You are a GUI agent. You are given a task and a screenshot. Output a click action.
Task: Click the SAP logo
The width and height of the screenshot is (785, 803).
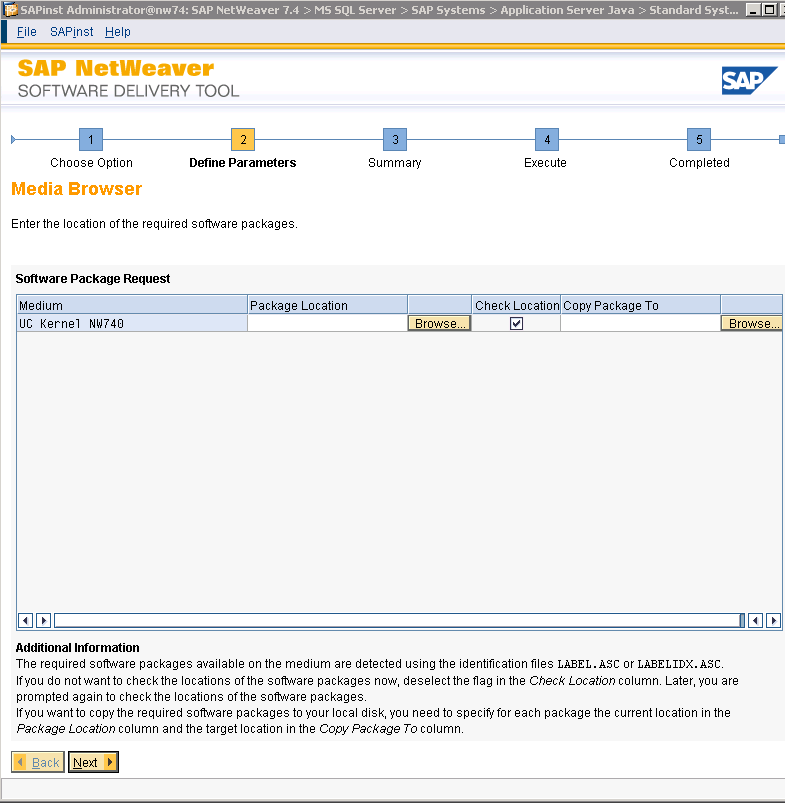[x=749, y=80]
